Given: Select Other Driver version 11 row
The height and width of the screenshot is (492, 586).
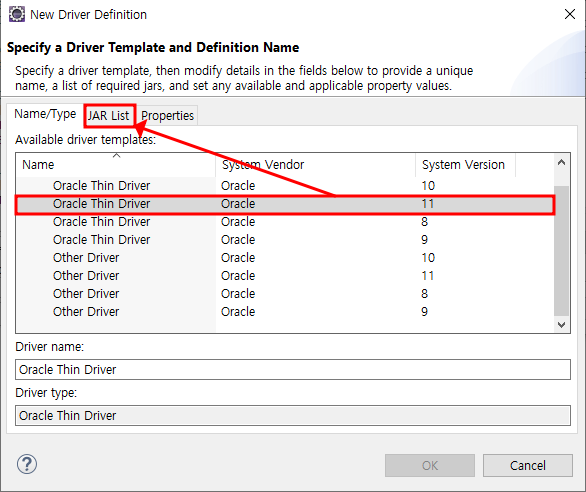Looking at the screenshot, I should click(285, 276).
